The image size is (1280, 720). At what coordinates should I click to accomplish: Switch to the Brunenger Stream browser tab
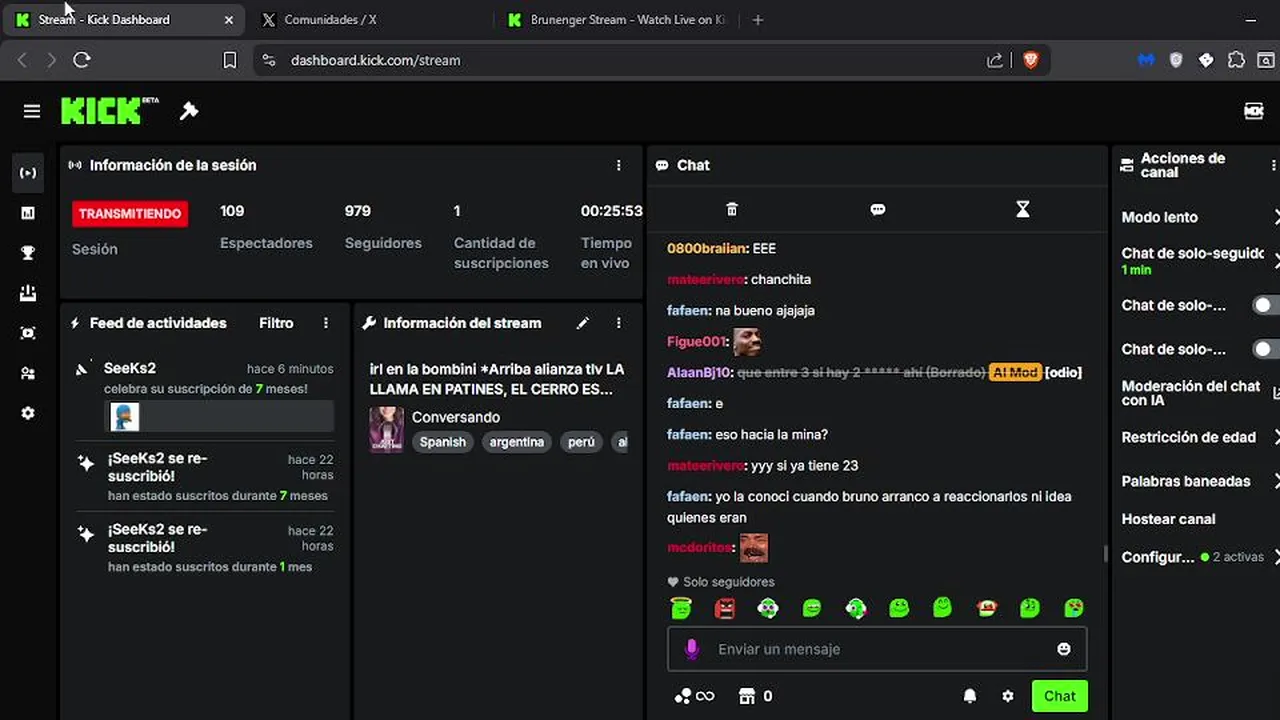(x=618, y=19)
